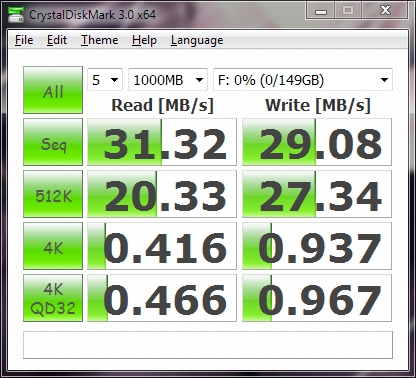The width and height of the screenshot is (416, 378).
Task: Select the 512K read result 20.33
Action: click(162, 194)
